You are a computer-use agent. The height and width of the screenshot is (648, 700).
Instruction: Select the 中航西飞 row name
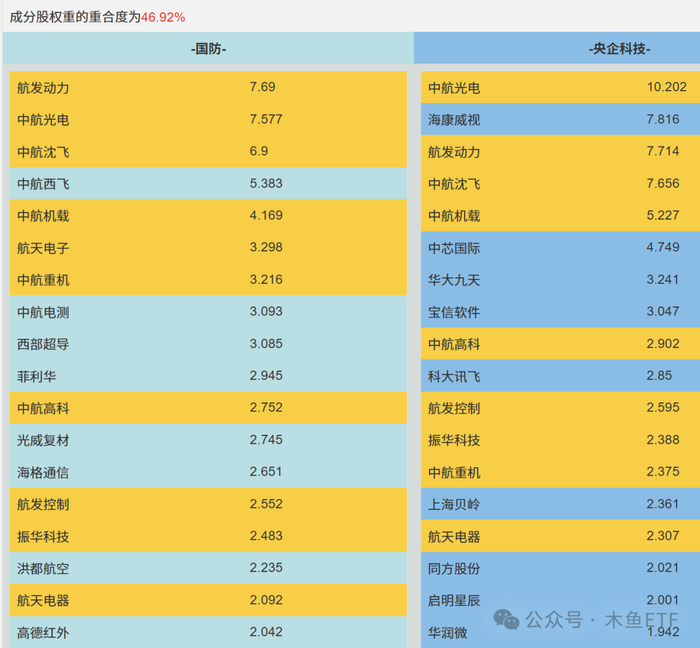click(43, 184)
